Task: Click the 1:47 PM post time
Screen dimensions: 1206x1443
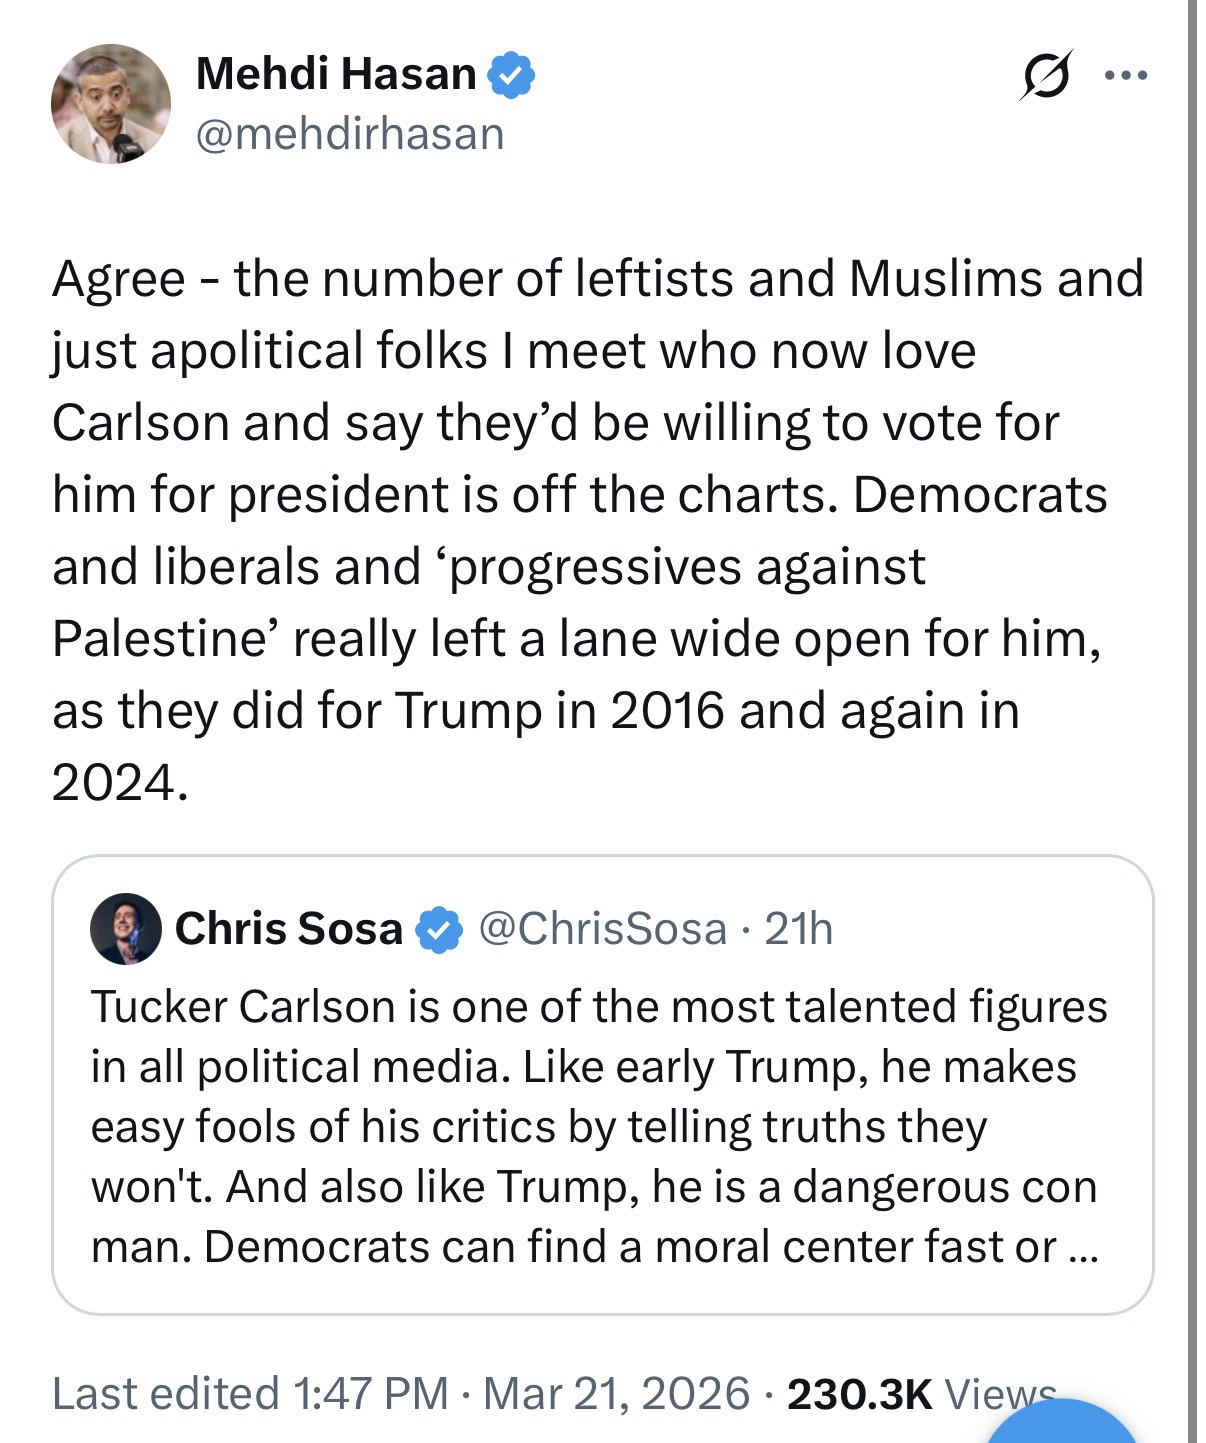Action: pyautogui.click(x=371, y=1393)
